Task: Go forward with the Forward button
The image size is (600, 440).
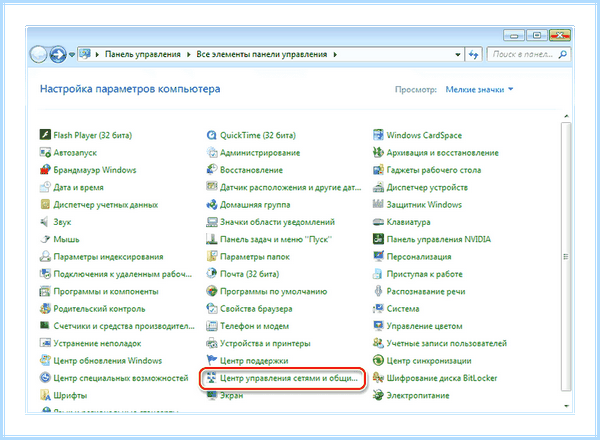Action: coord(58,55)
